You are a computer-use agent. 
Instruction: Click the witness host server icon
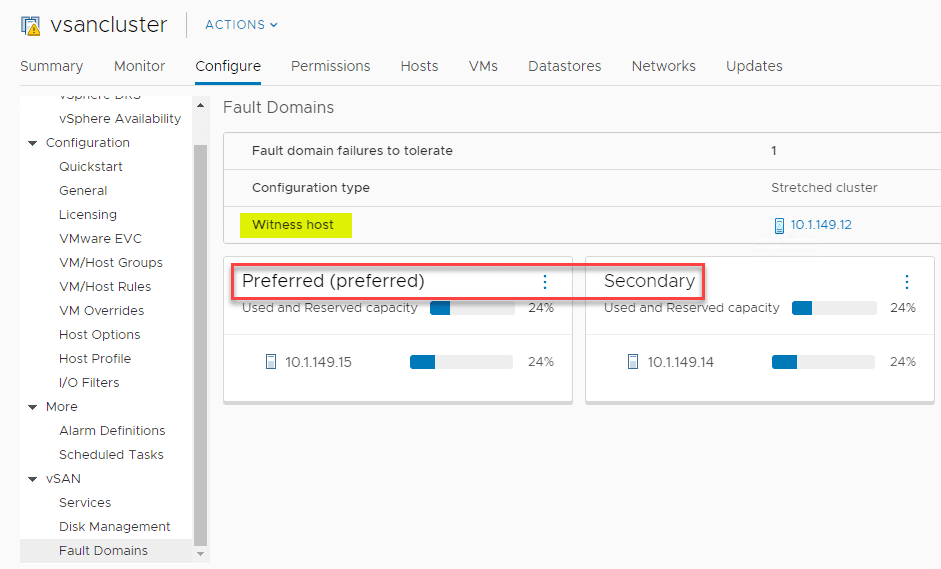point(779,225)
